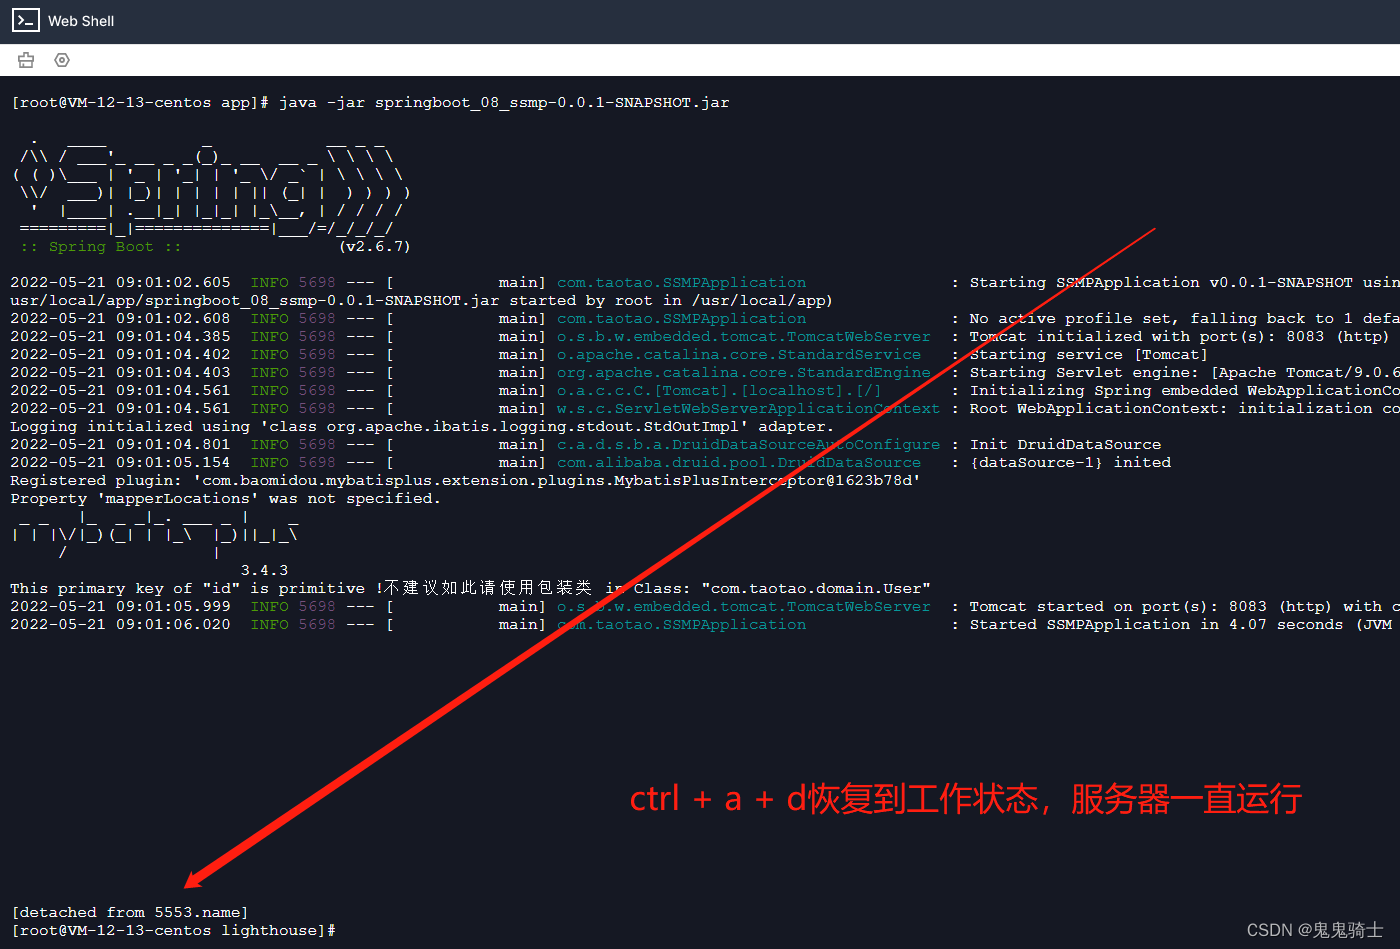Click "Init DruidDataSource" log message
Viewport: 1400px width, 949px height.
[1065, 444]
